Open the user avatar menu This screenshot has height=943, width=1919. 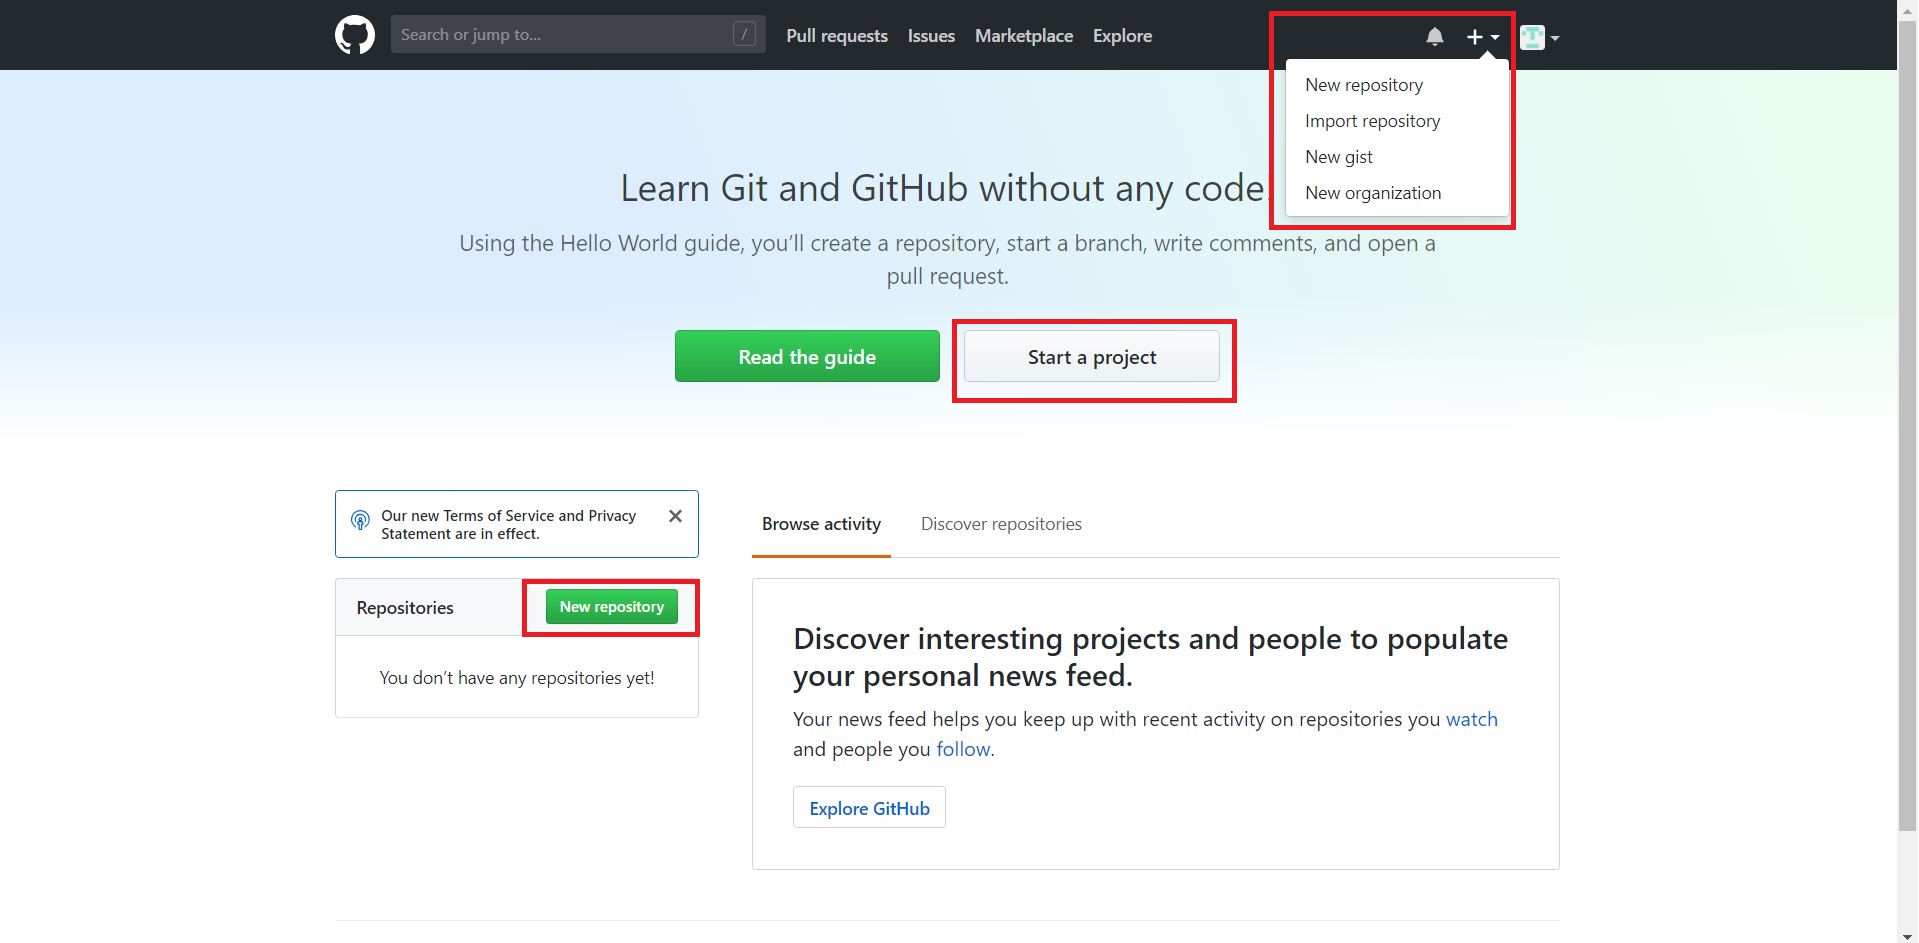tap(1539, 37)
